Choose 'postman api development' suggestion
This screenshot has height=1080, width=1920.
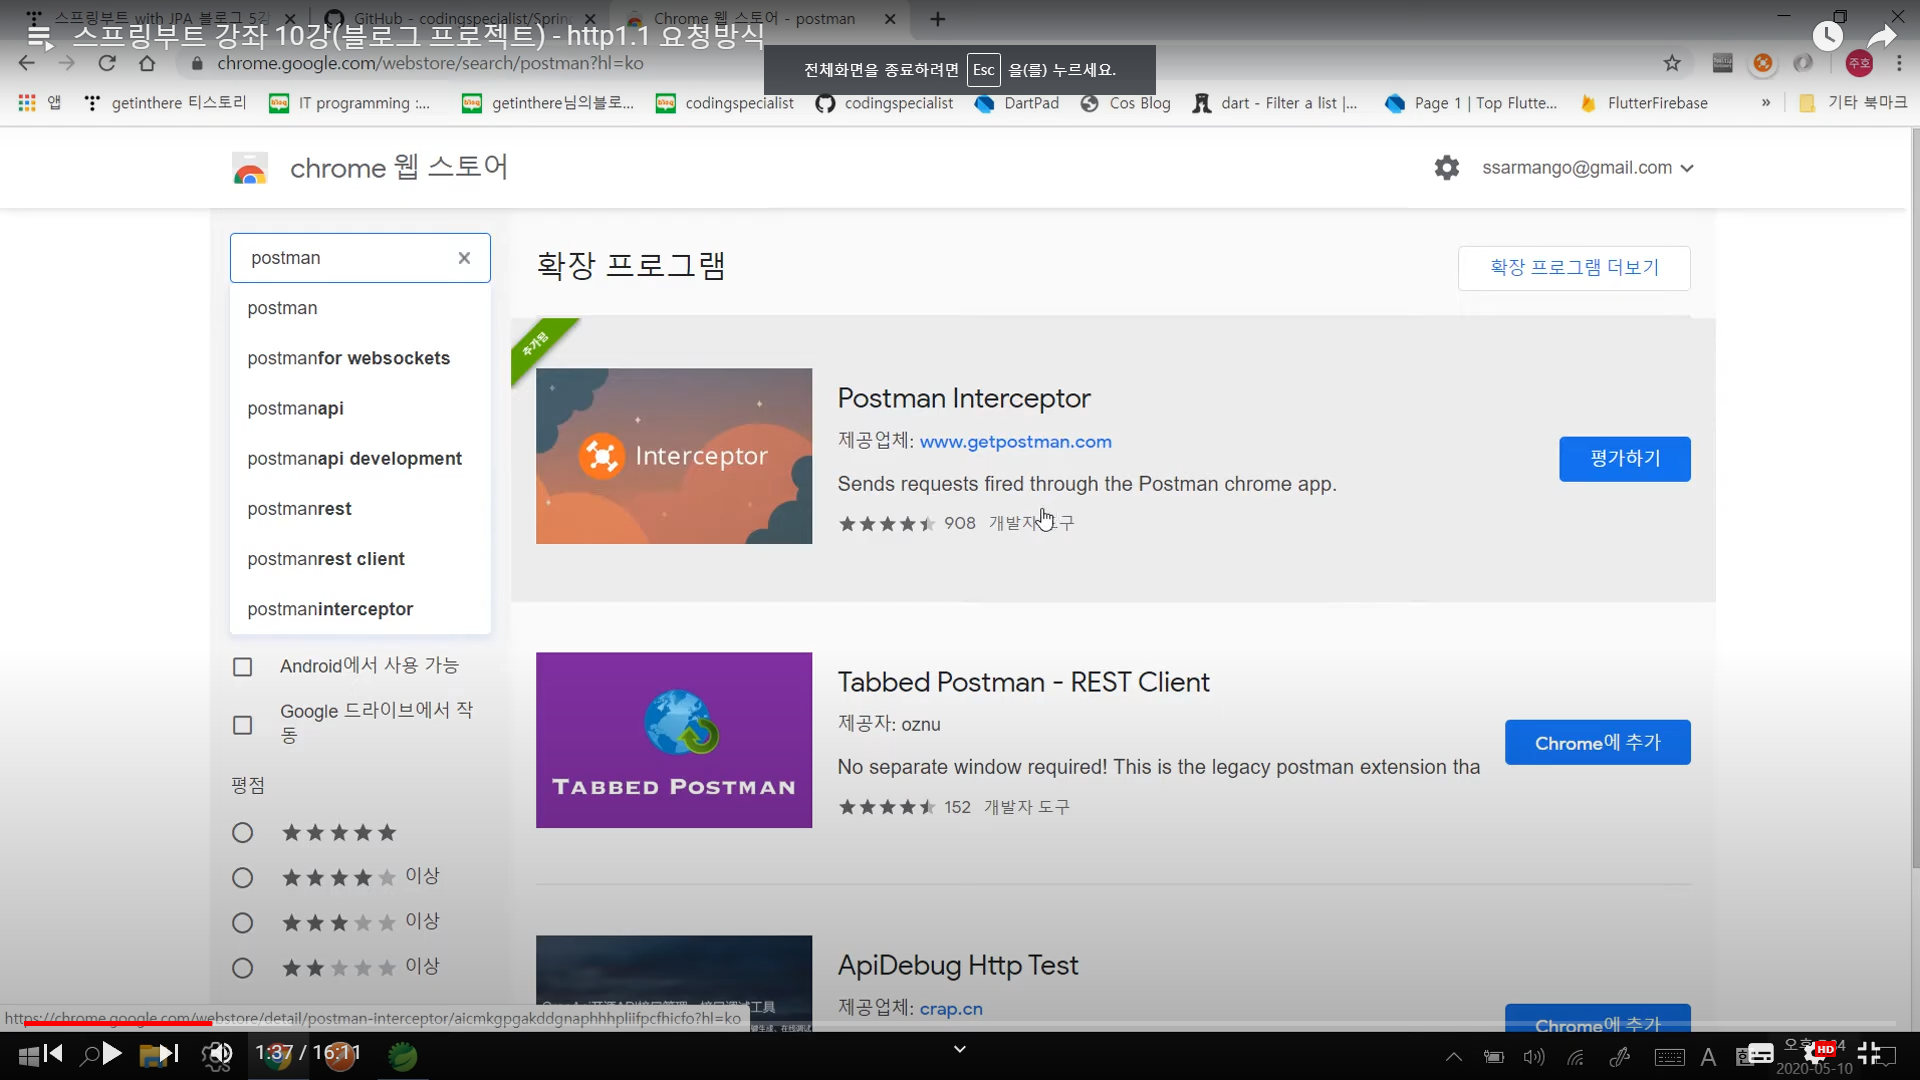[x=360, y=458]
